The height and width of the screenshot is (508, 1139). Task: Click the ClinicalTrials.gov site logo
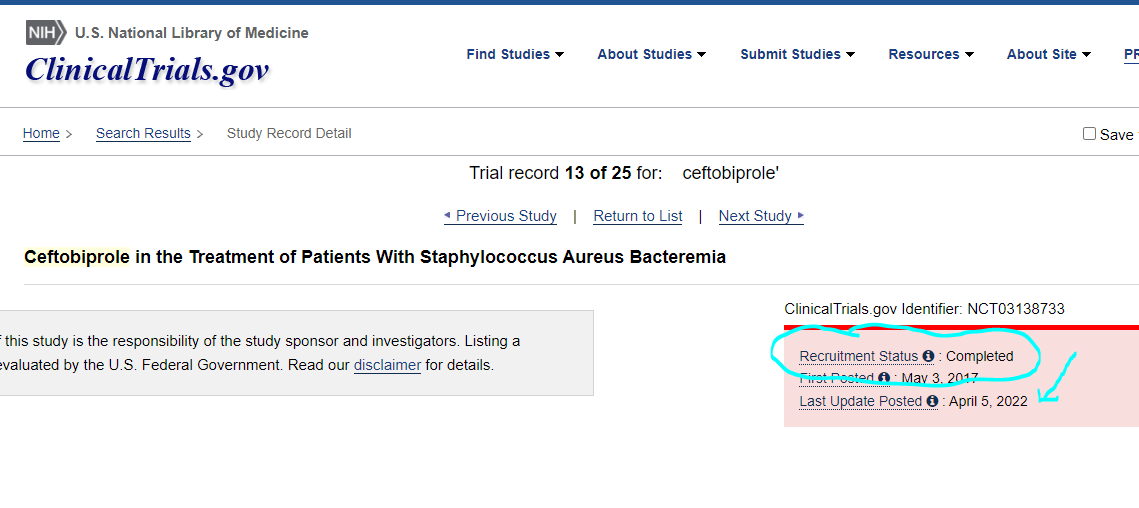(147, 69)
